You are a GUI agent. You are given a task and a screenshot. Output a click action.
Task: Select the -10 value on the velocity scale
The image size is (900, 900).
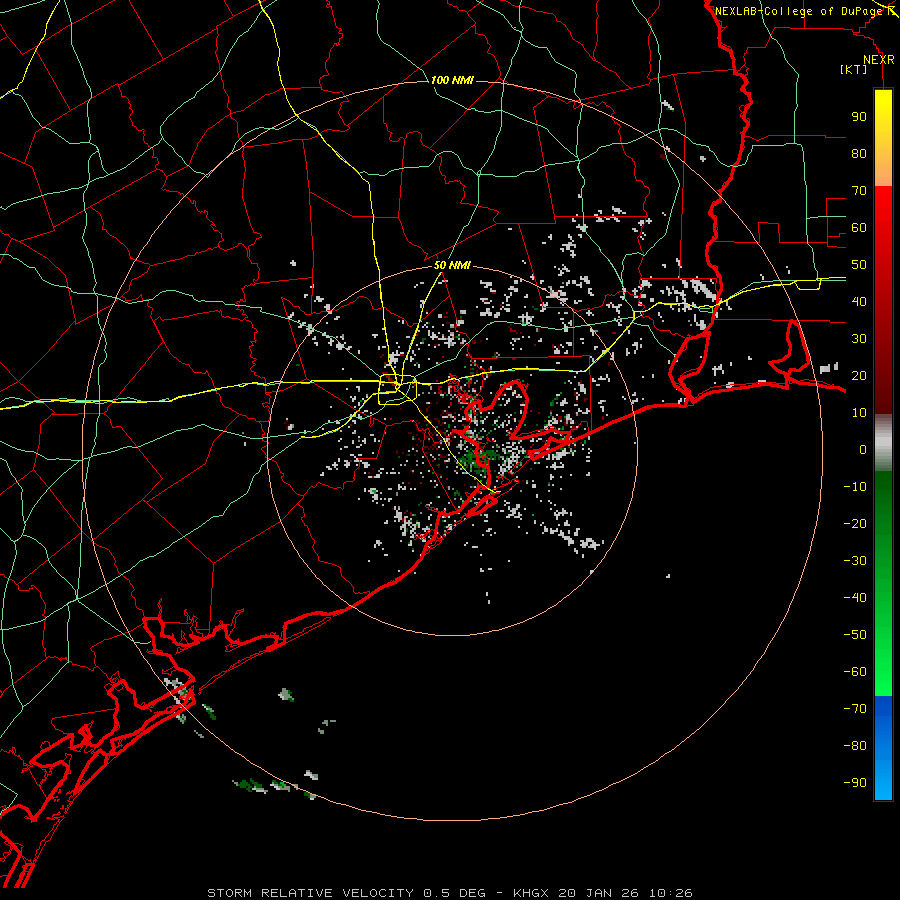tap(855, 487)
